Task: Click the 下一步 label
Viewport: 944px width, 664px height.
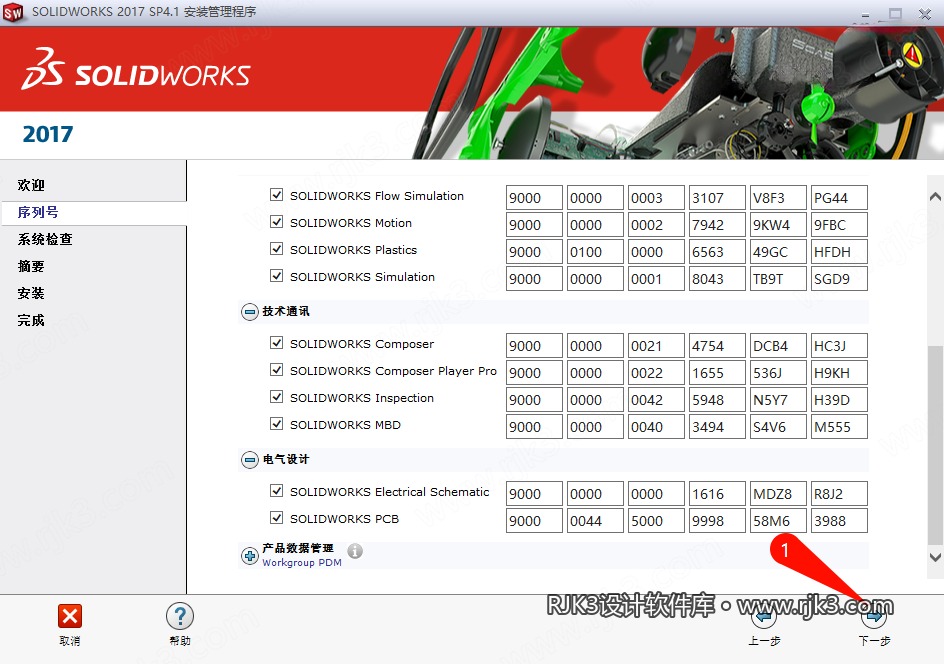Action: click(x=874, y=641)
